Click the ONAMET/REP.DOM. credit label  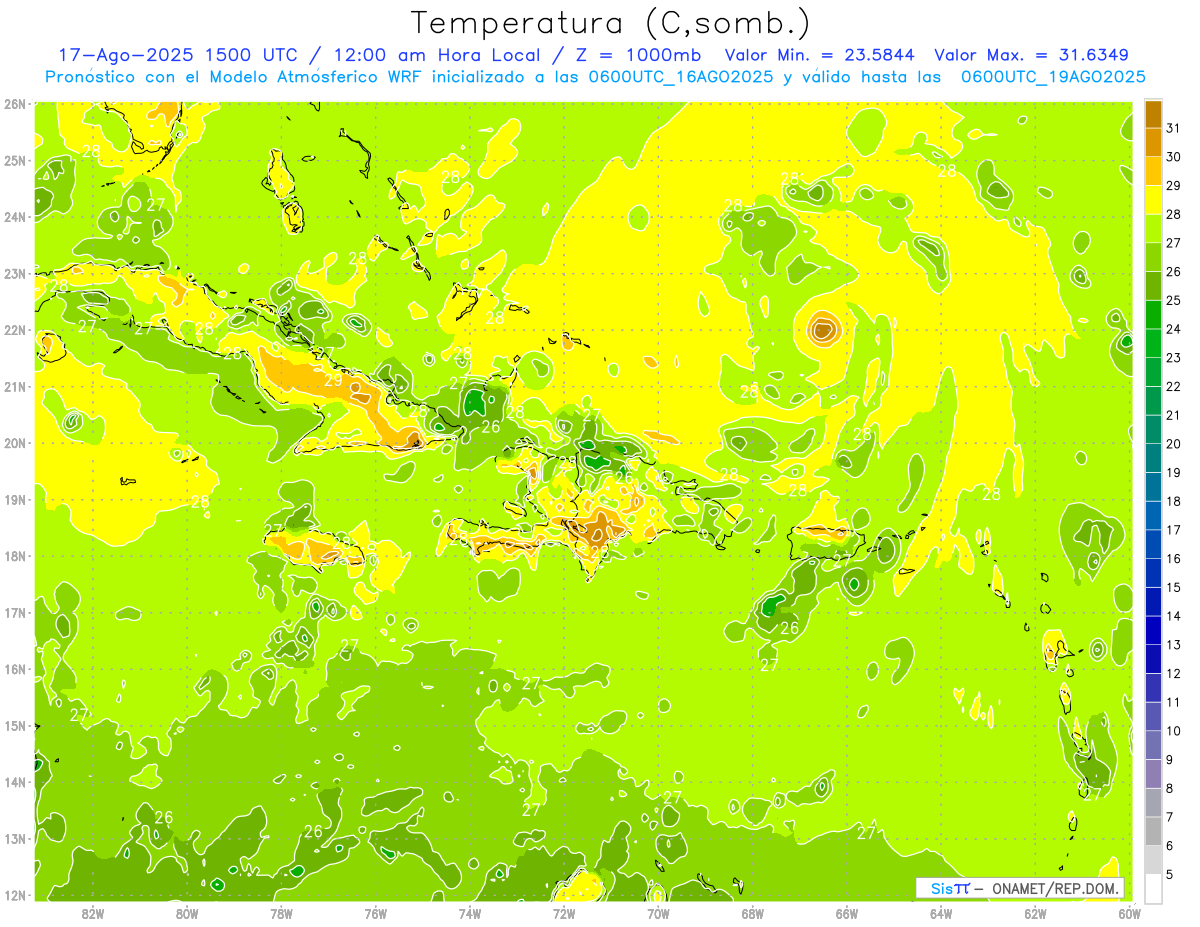(1057, 888)
